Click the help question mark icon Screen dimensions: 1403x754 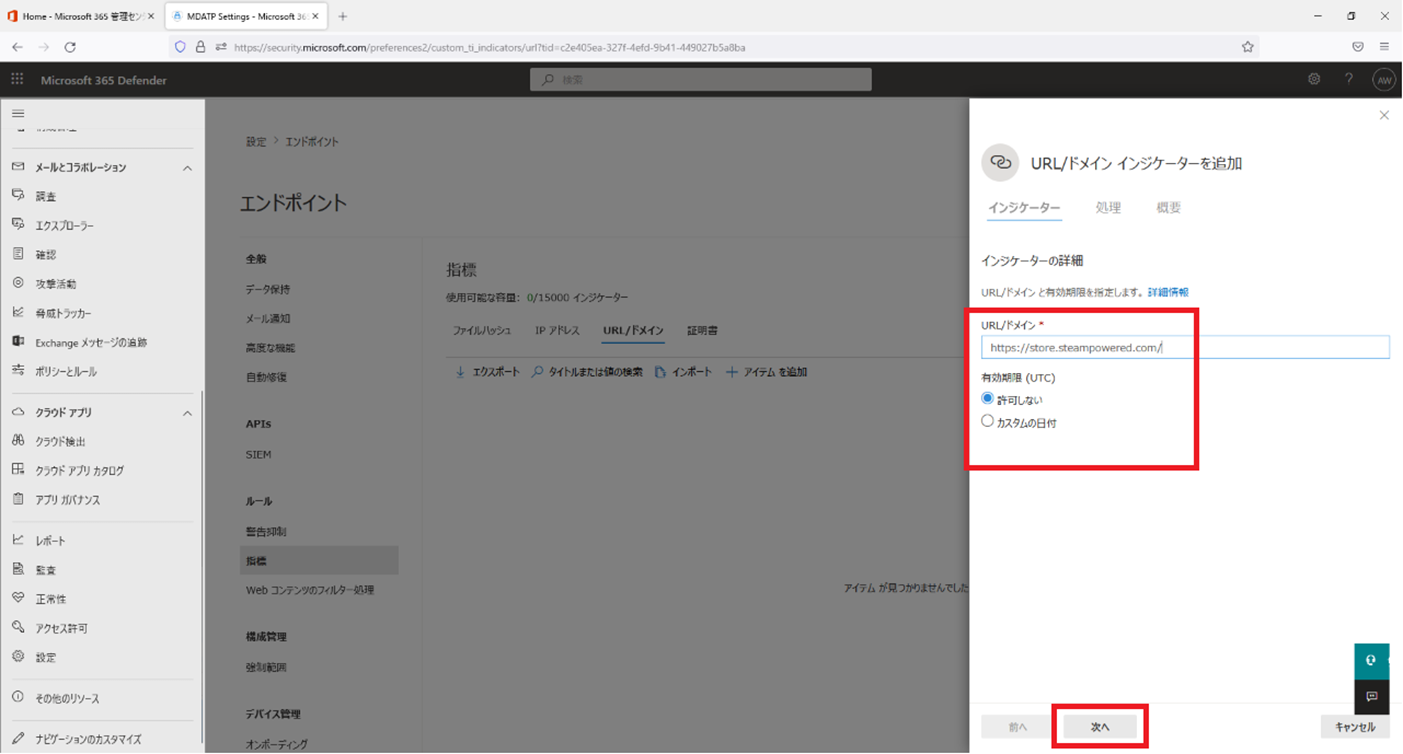pyautogui.click(x=1348, y=80)
